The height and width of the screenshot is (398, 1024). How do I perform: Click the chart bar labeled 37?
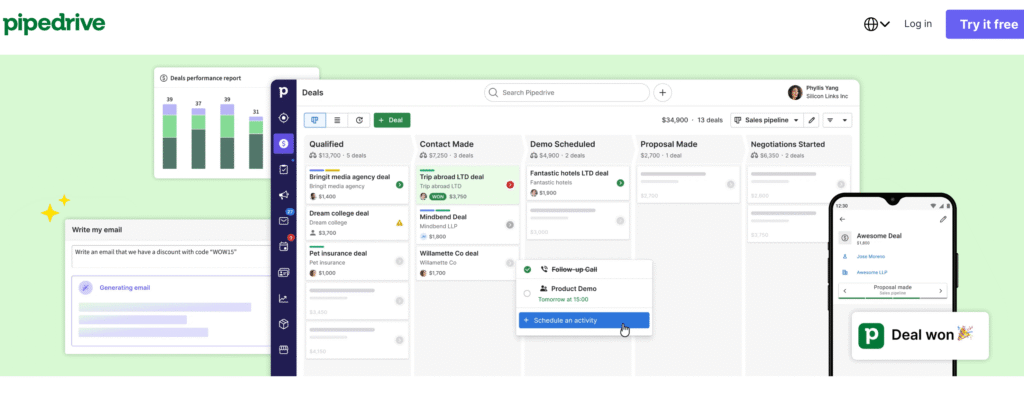coord(199,139)
